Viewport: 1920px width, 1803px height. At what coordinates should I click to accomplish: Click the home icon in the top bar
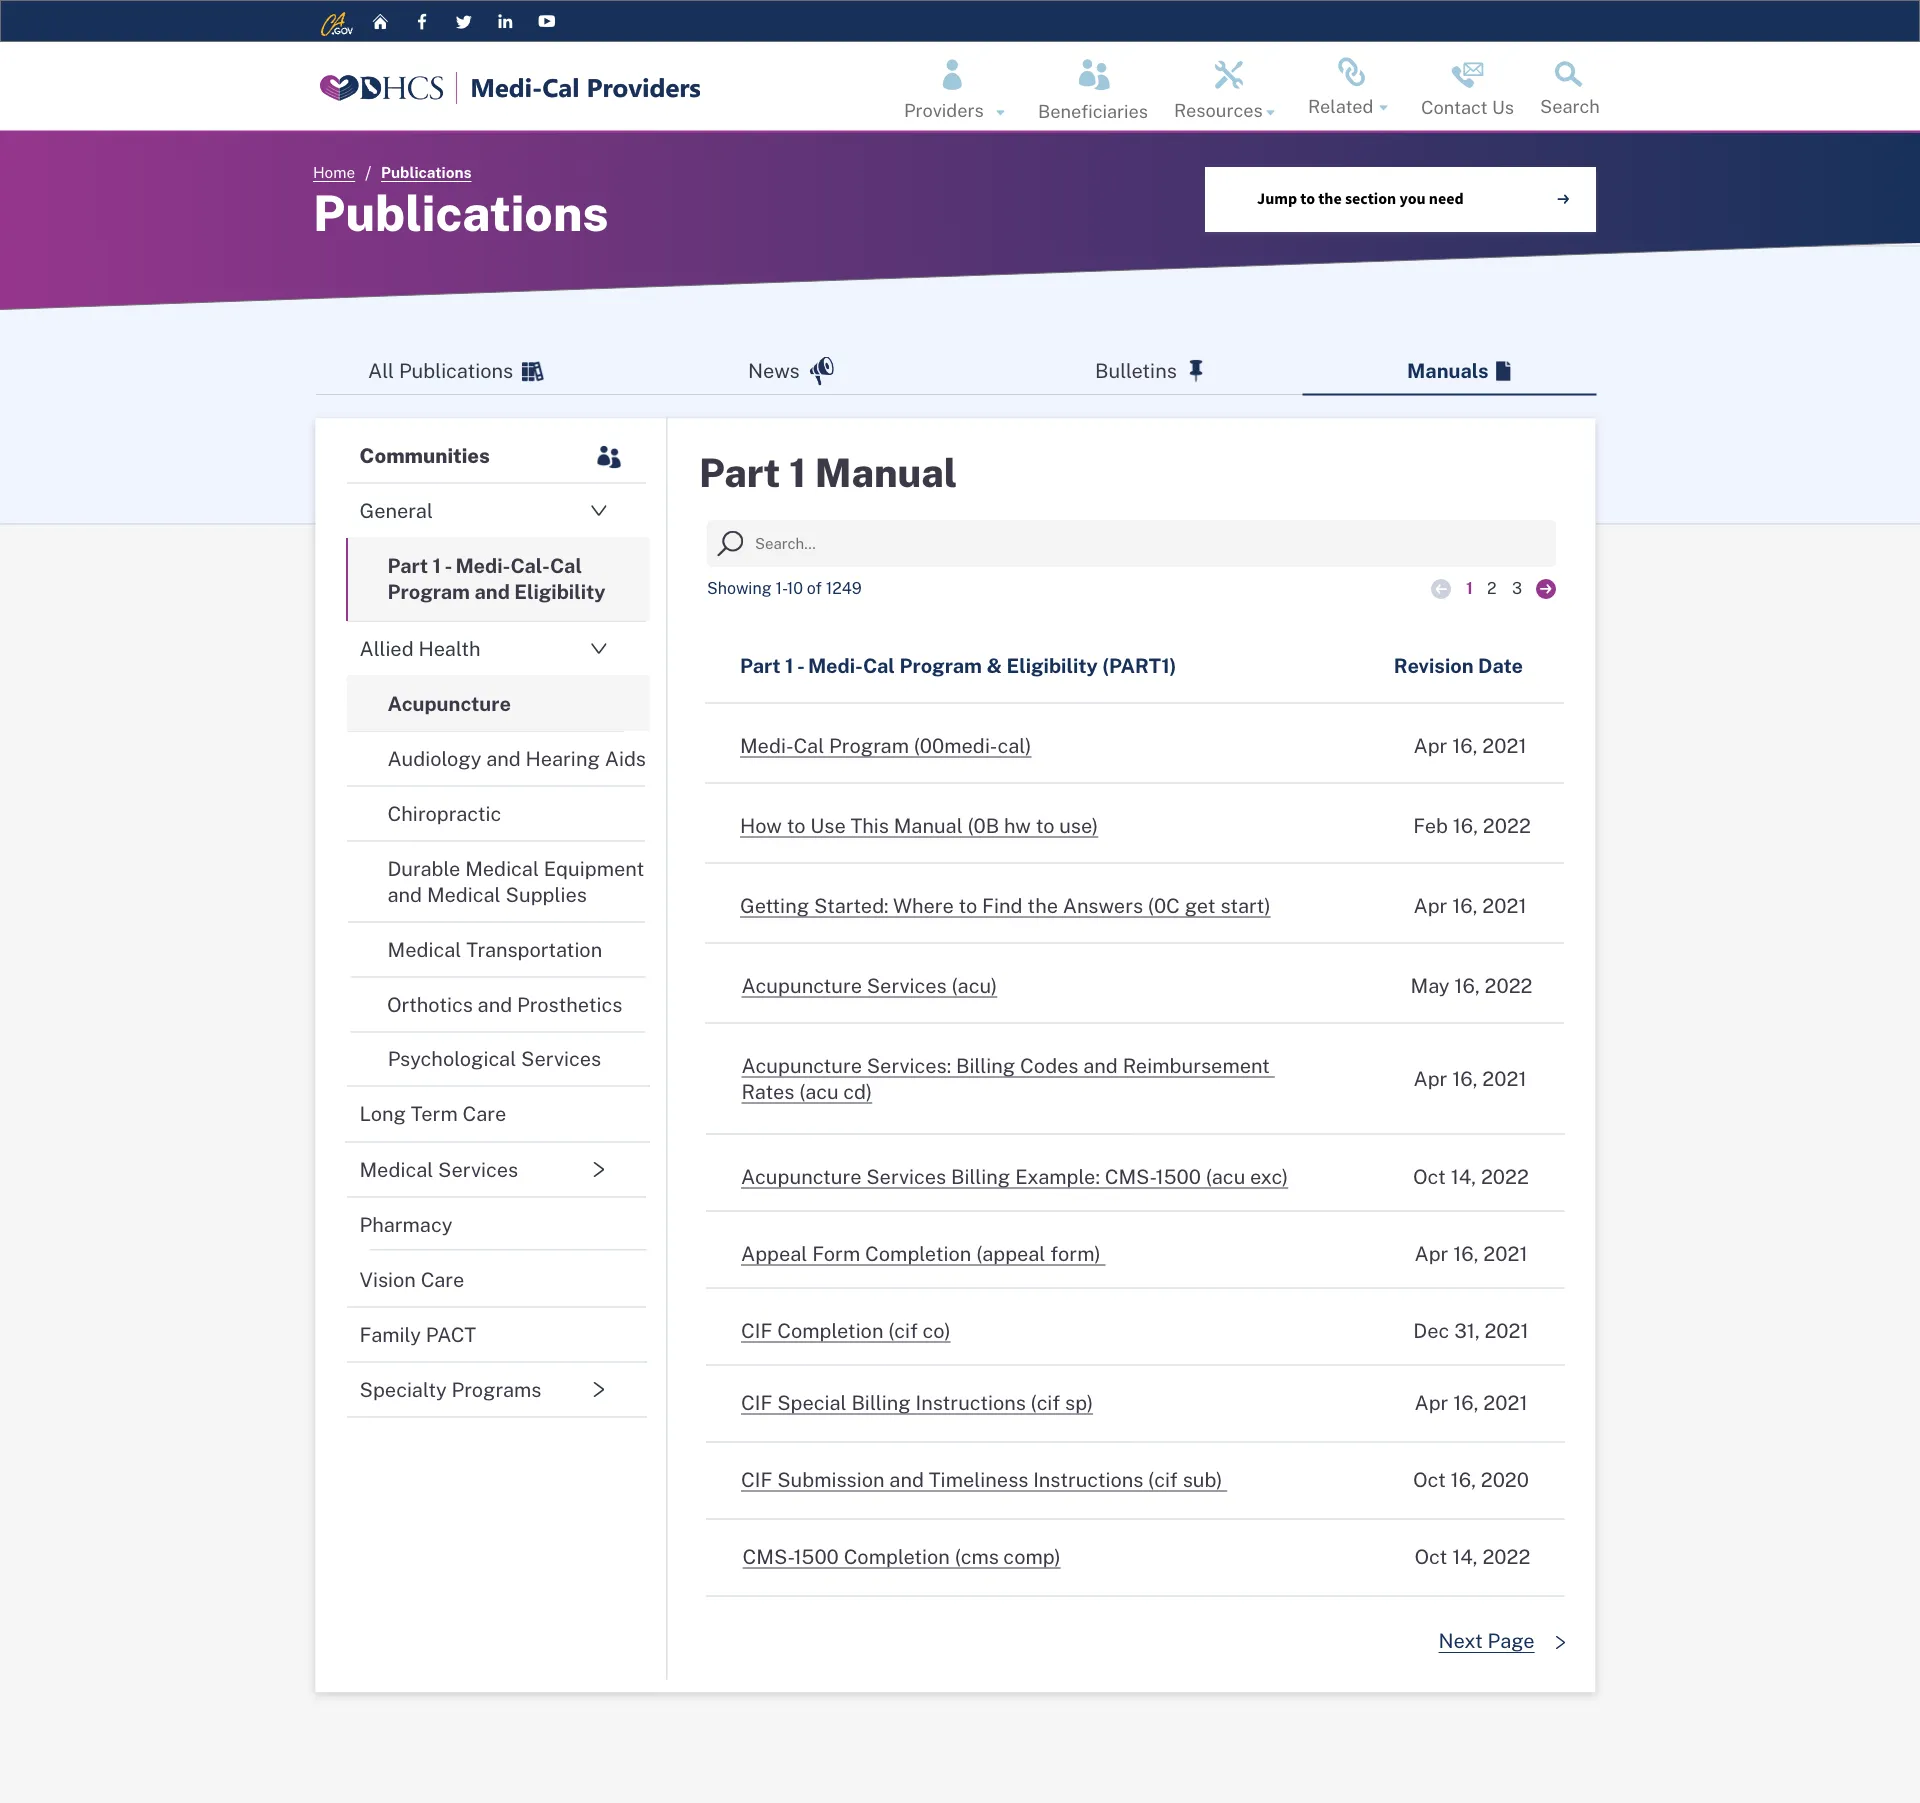pos(380,20)
